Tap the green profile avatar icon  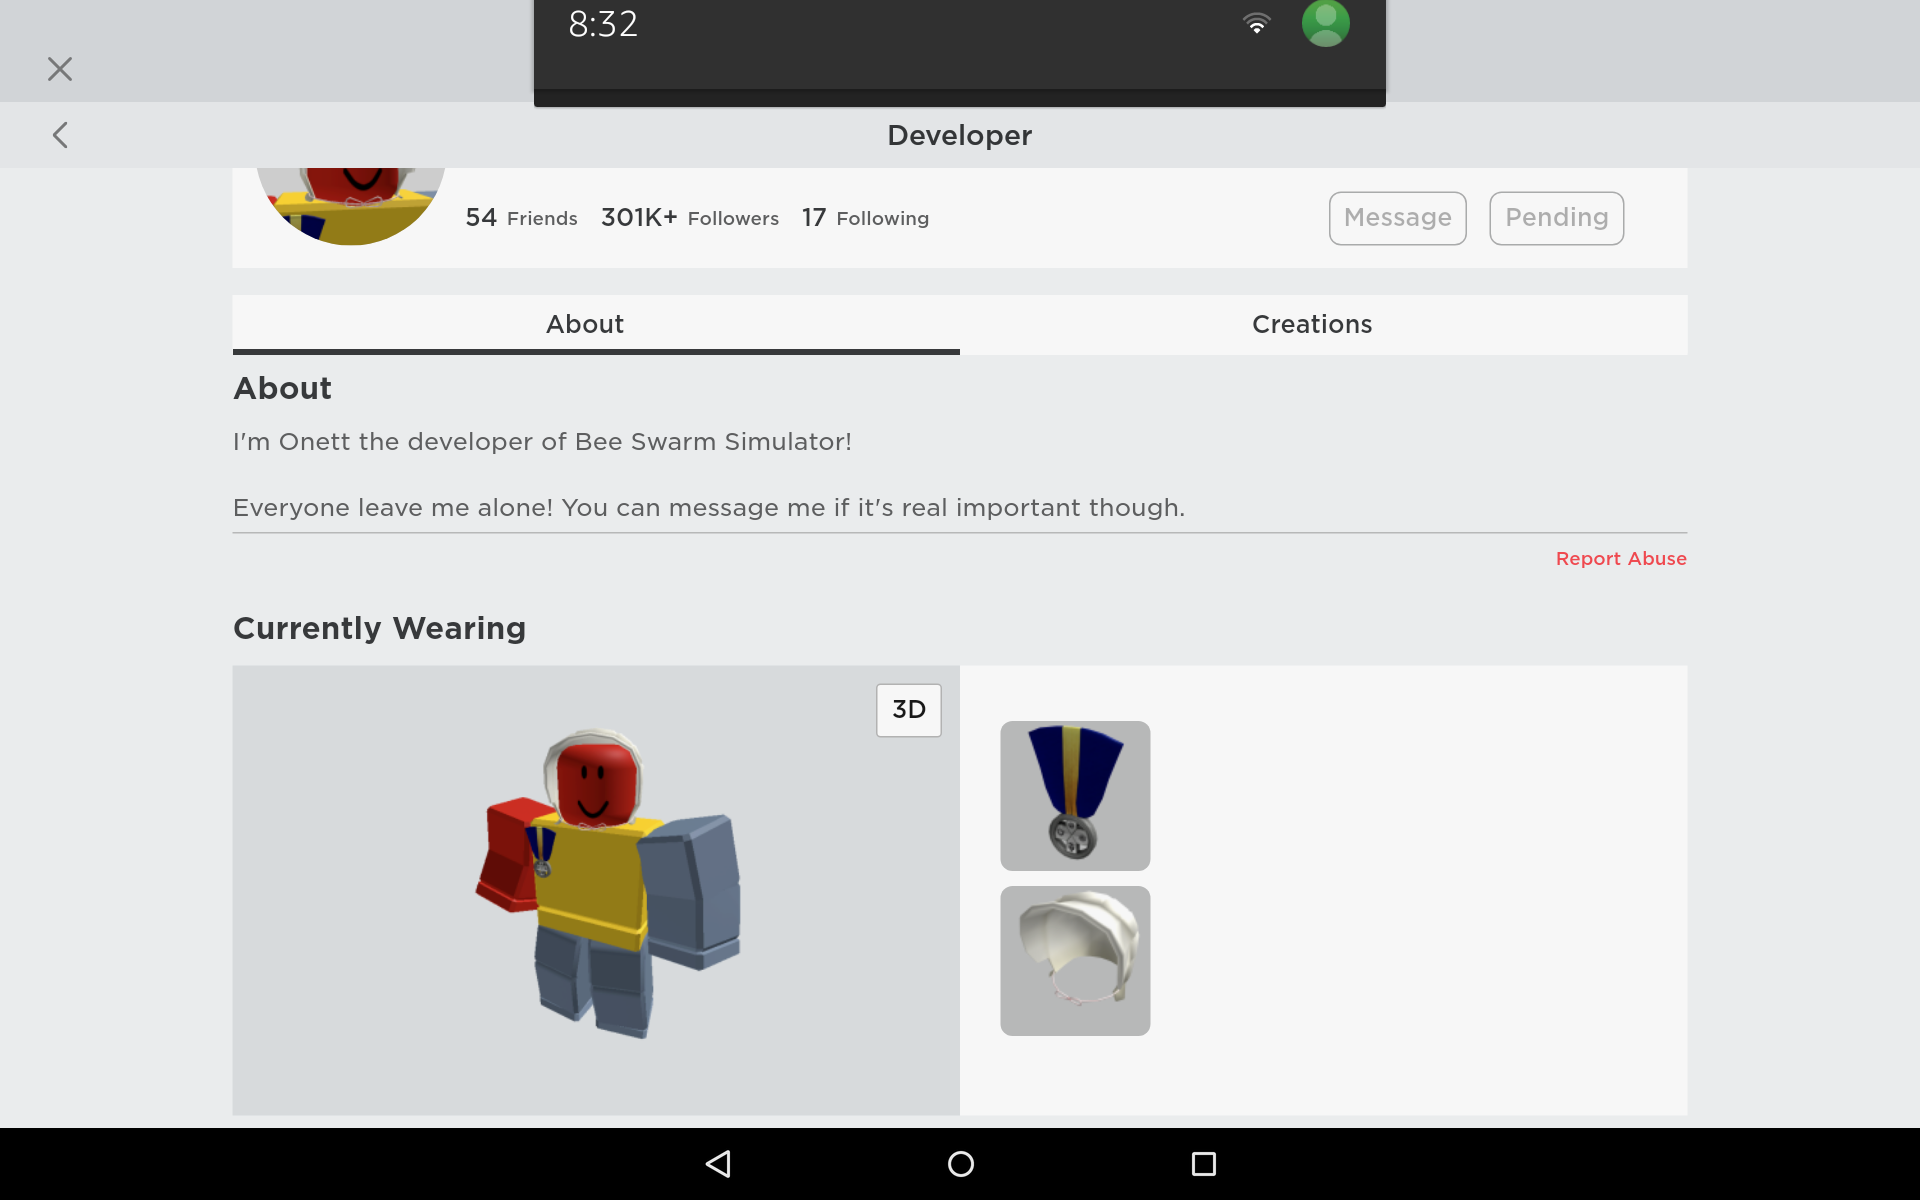click(1325, 24)
